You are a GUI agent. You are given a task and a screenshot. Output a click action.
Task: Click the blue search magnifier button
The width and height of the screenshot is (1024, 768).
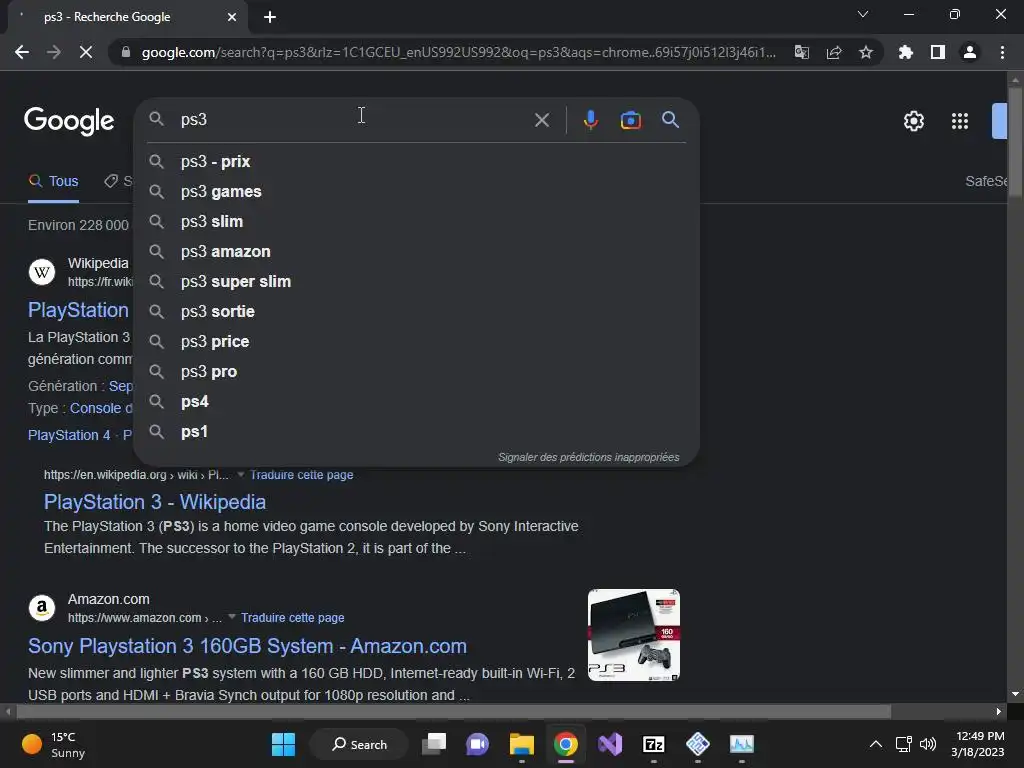670,120
